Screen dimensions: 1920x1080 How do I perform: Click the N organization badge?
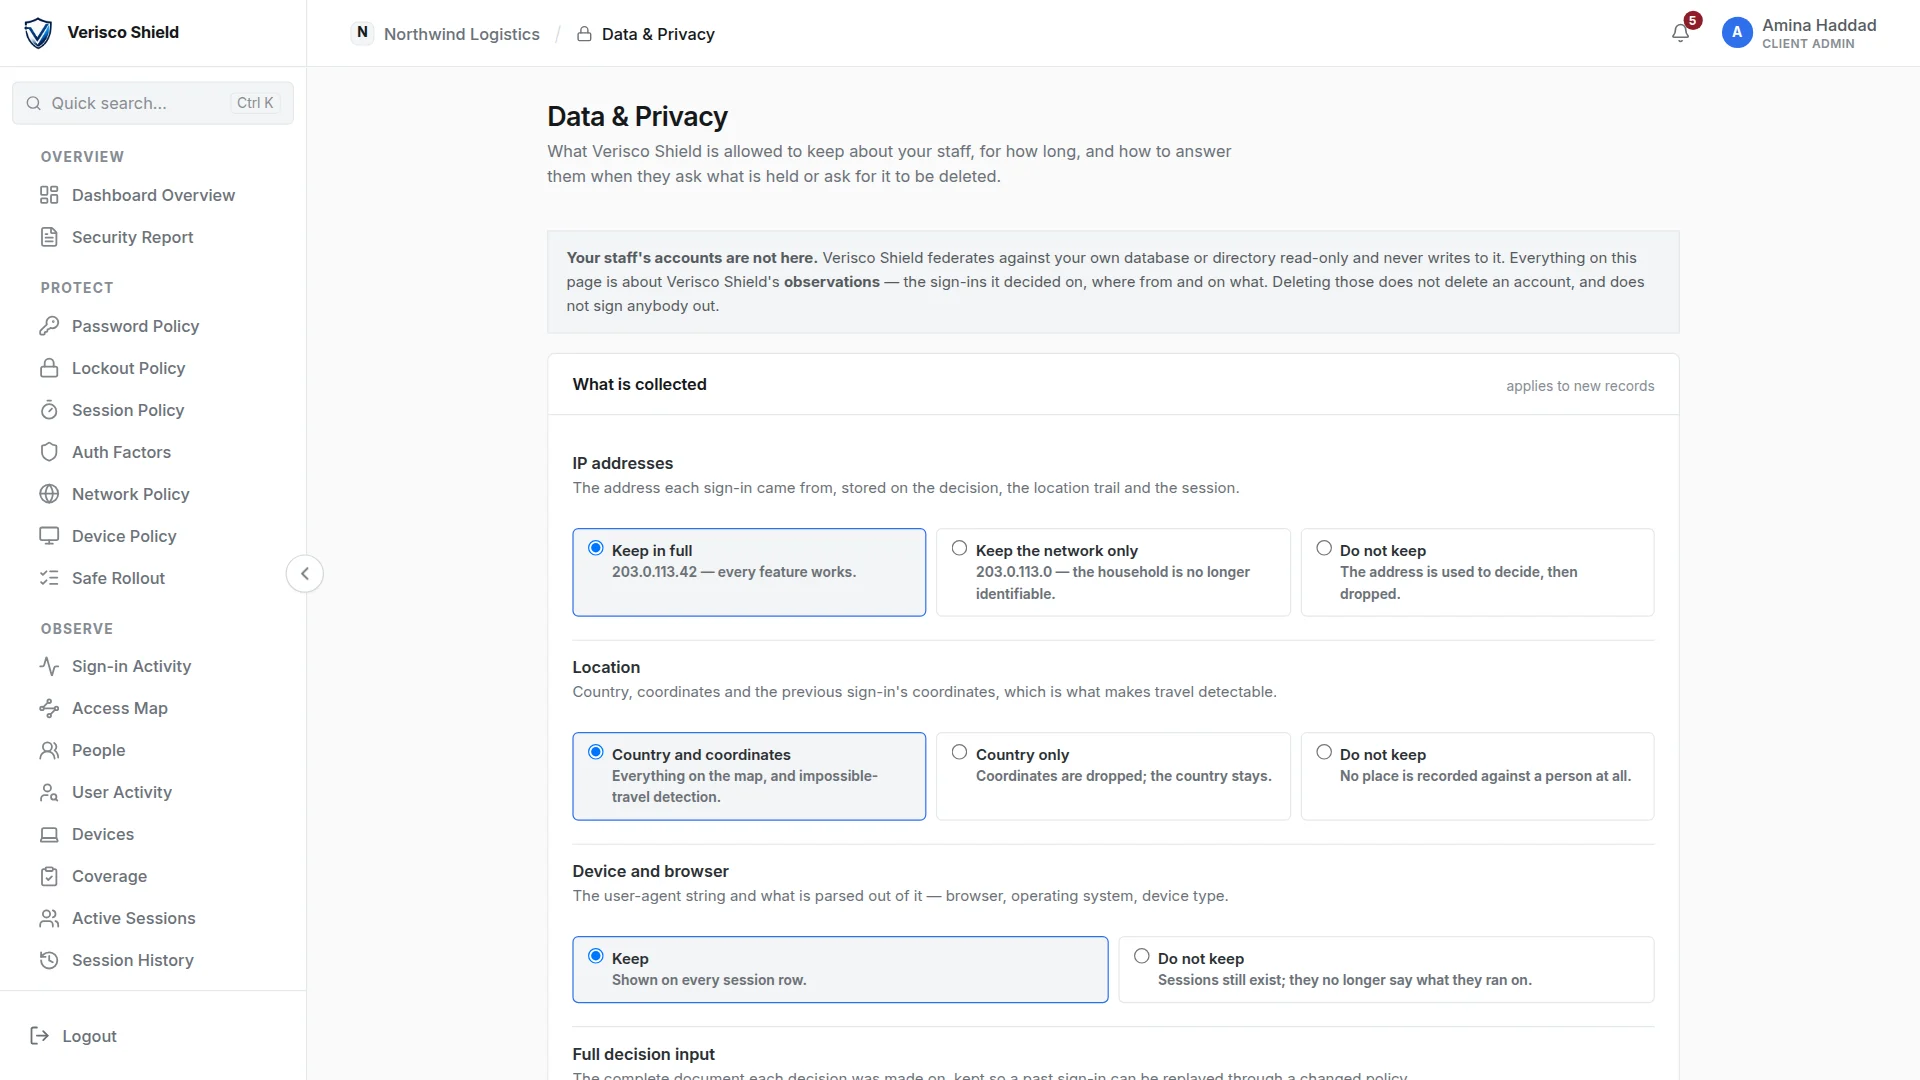coord(362,33)
